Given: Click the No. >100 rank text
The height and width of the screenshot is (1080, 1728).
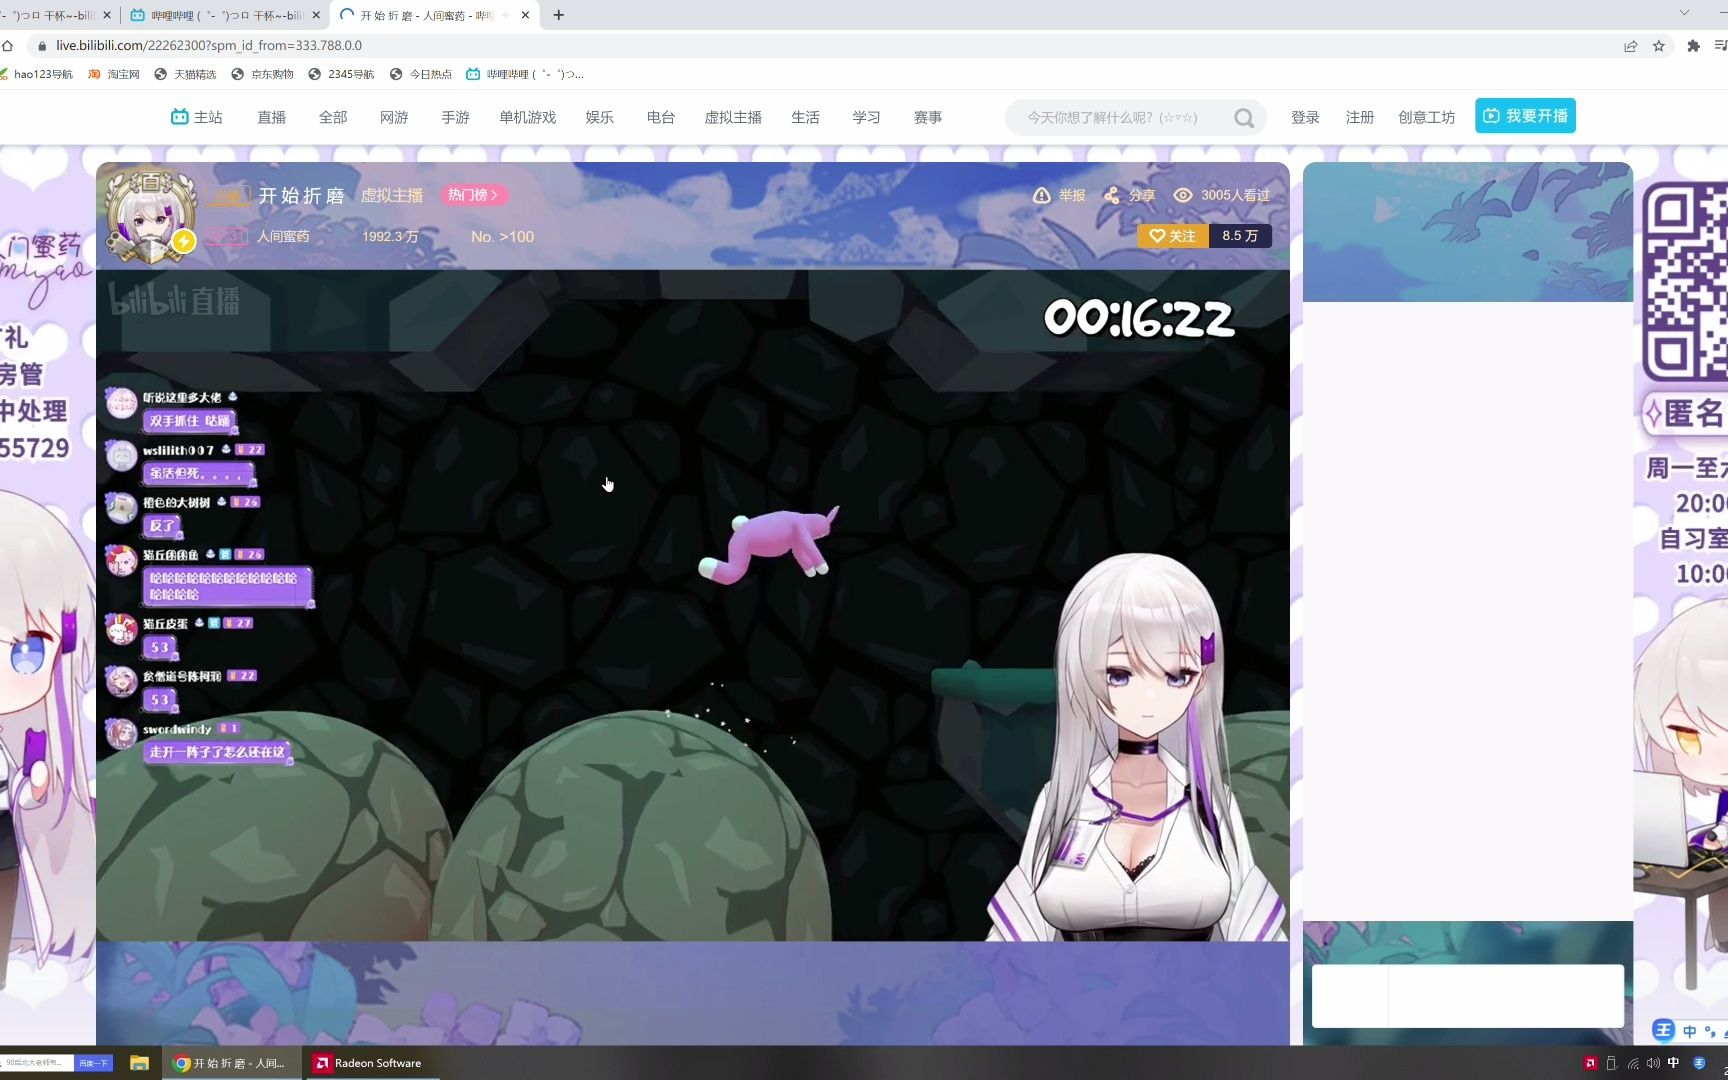Looking at the screenshot, I should 502,237.
